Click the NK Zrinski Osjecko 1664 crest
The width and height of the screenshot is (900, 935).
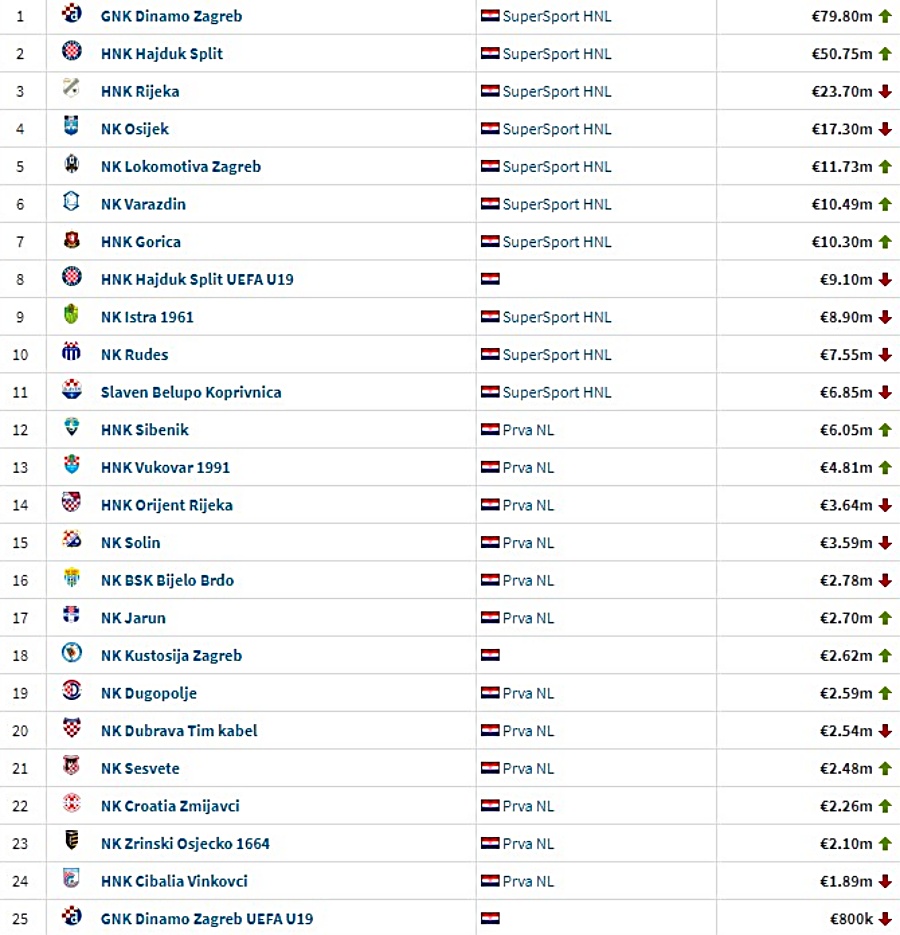[72, 840]
